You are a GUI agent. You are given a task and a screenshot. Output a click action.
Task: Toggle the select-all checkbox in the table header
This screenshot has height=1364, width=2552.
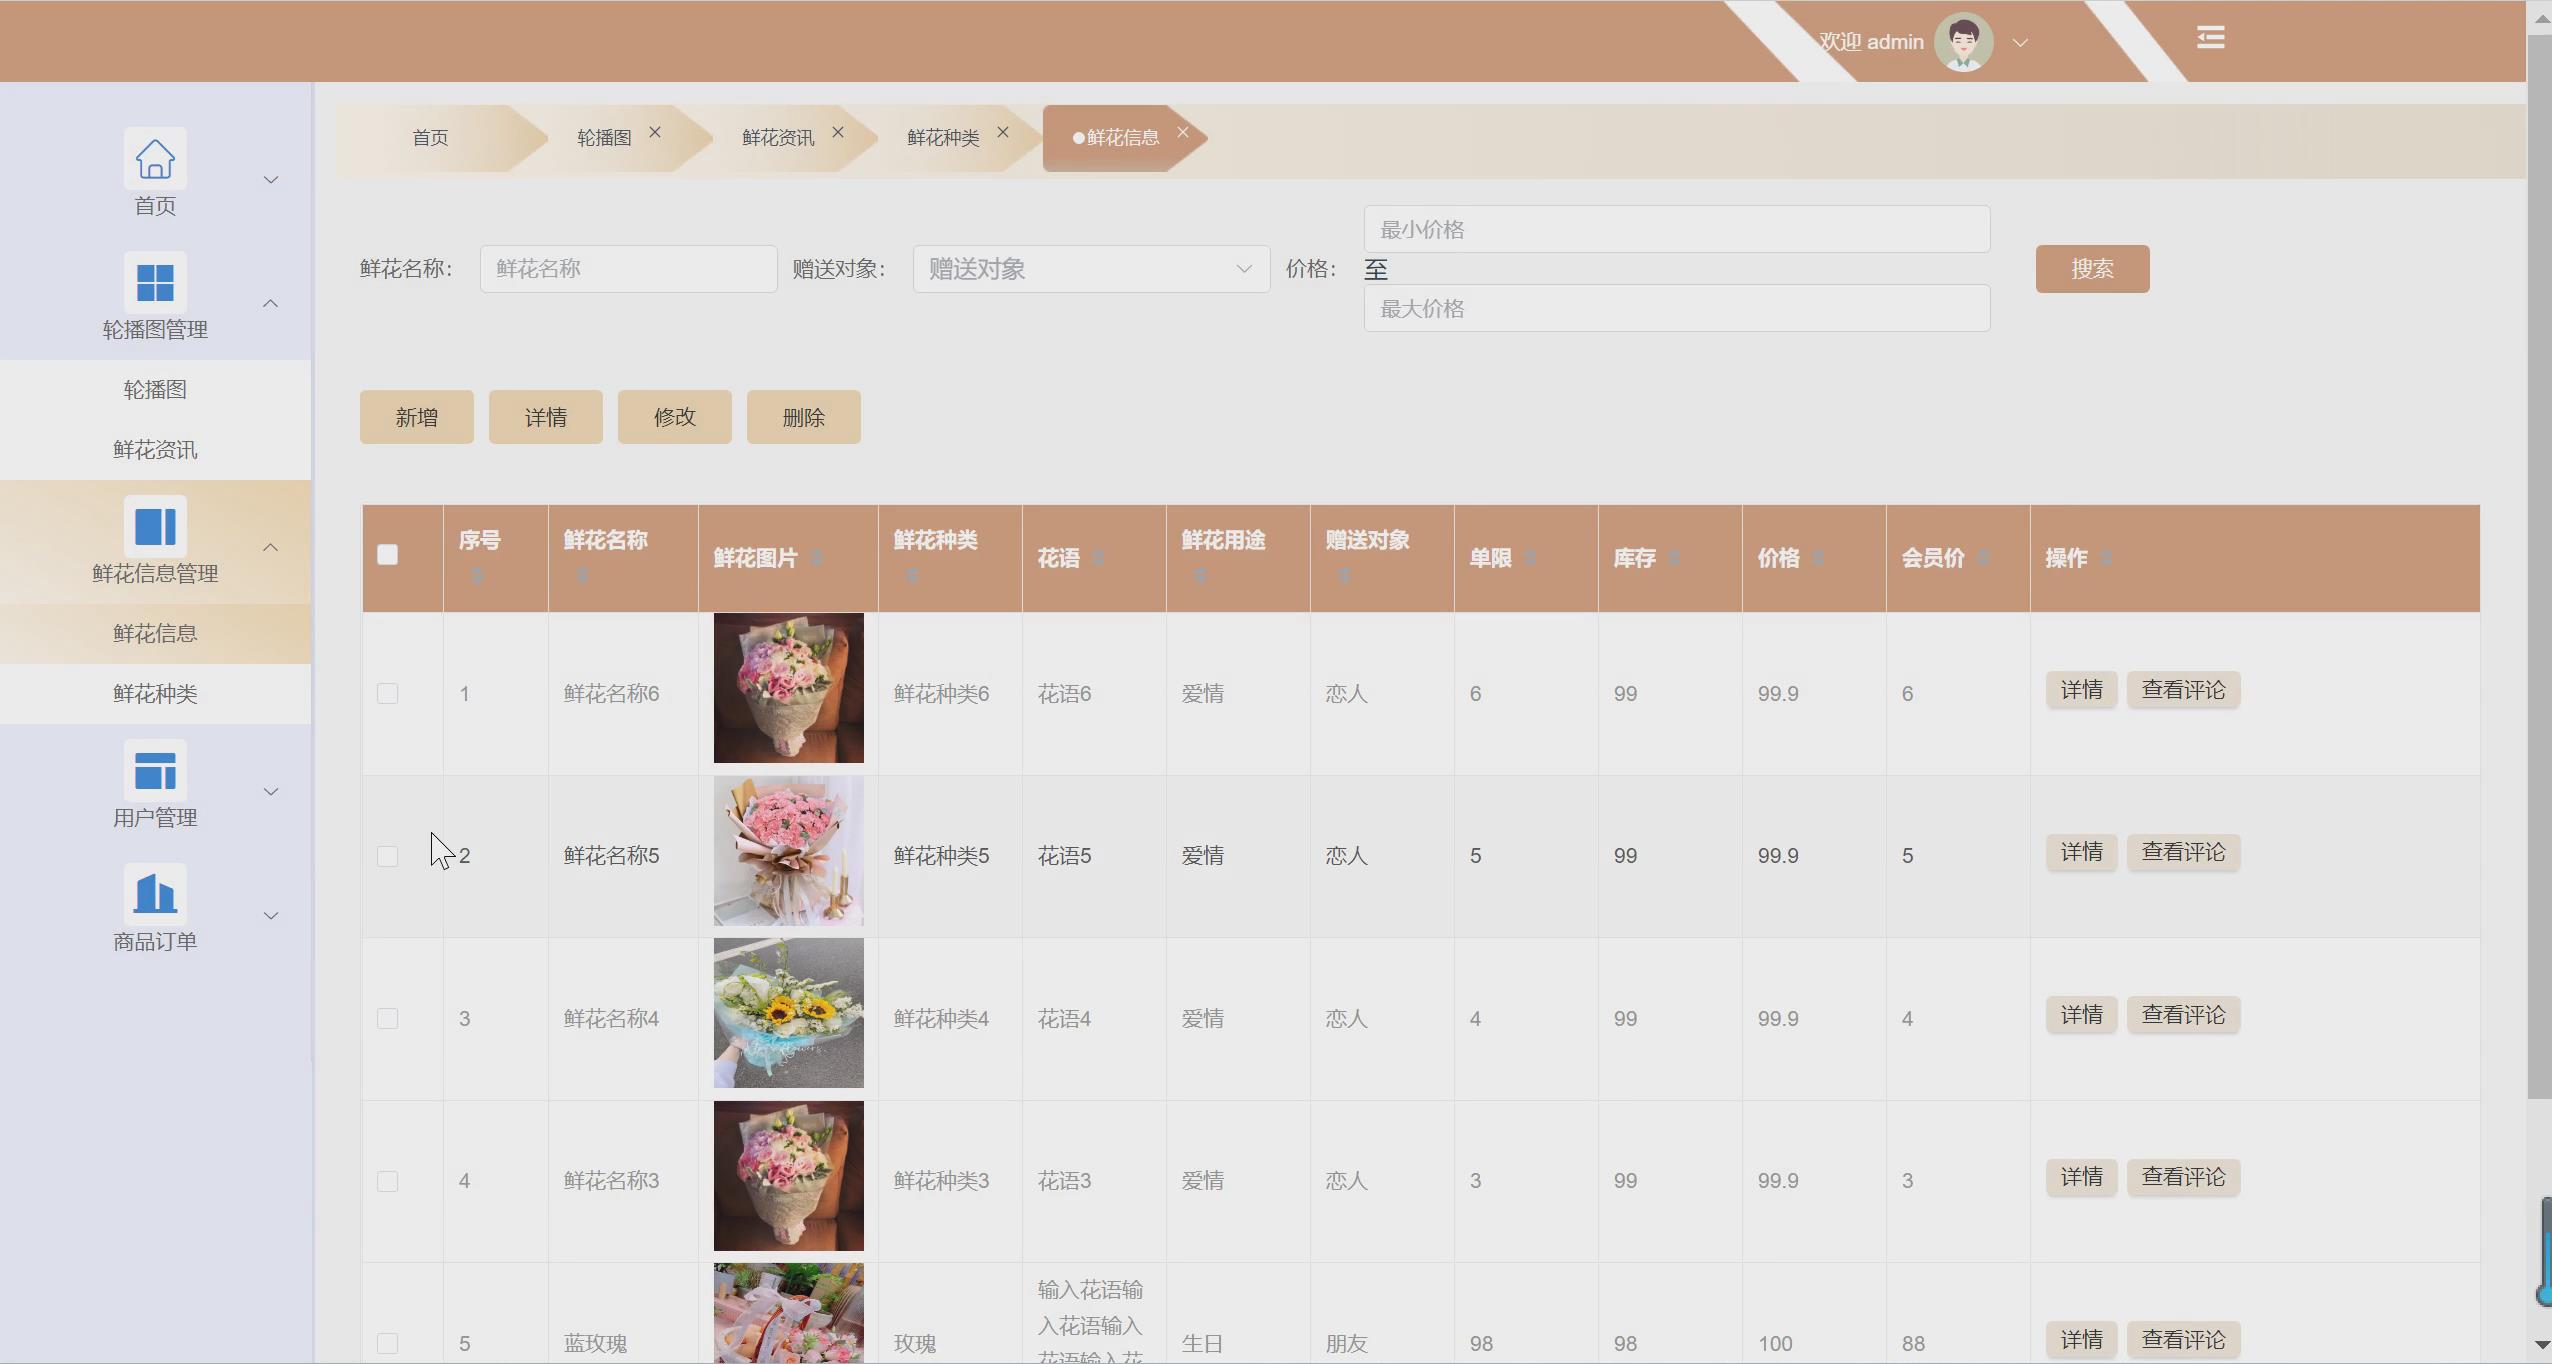point(388,555)
